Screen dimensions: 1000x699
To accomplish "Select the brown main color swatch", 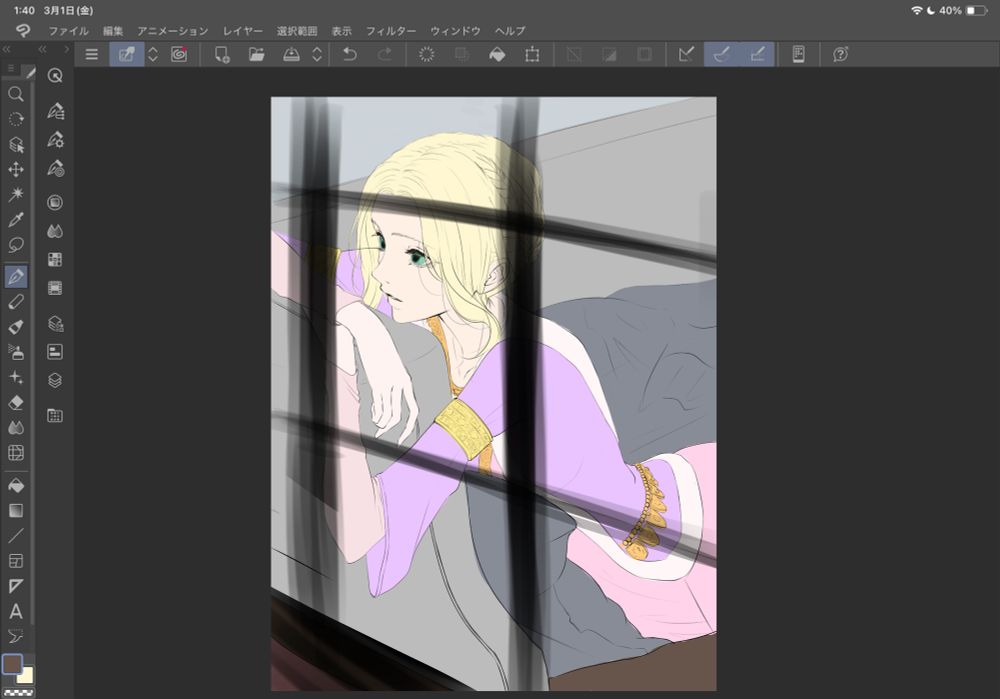I will (11, 664).
